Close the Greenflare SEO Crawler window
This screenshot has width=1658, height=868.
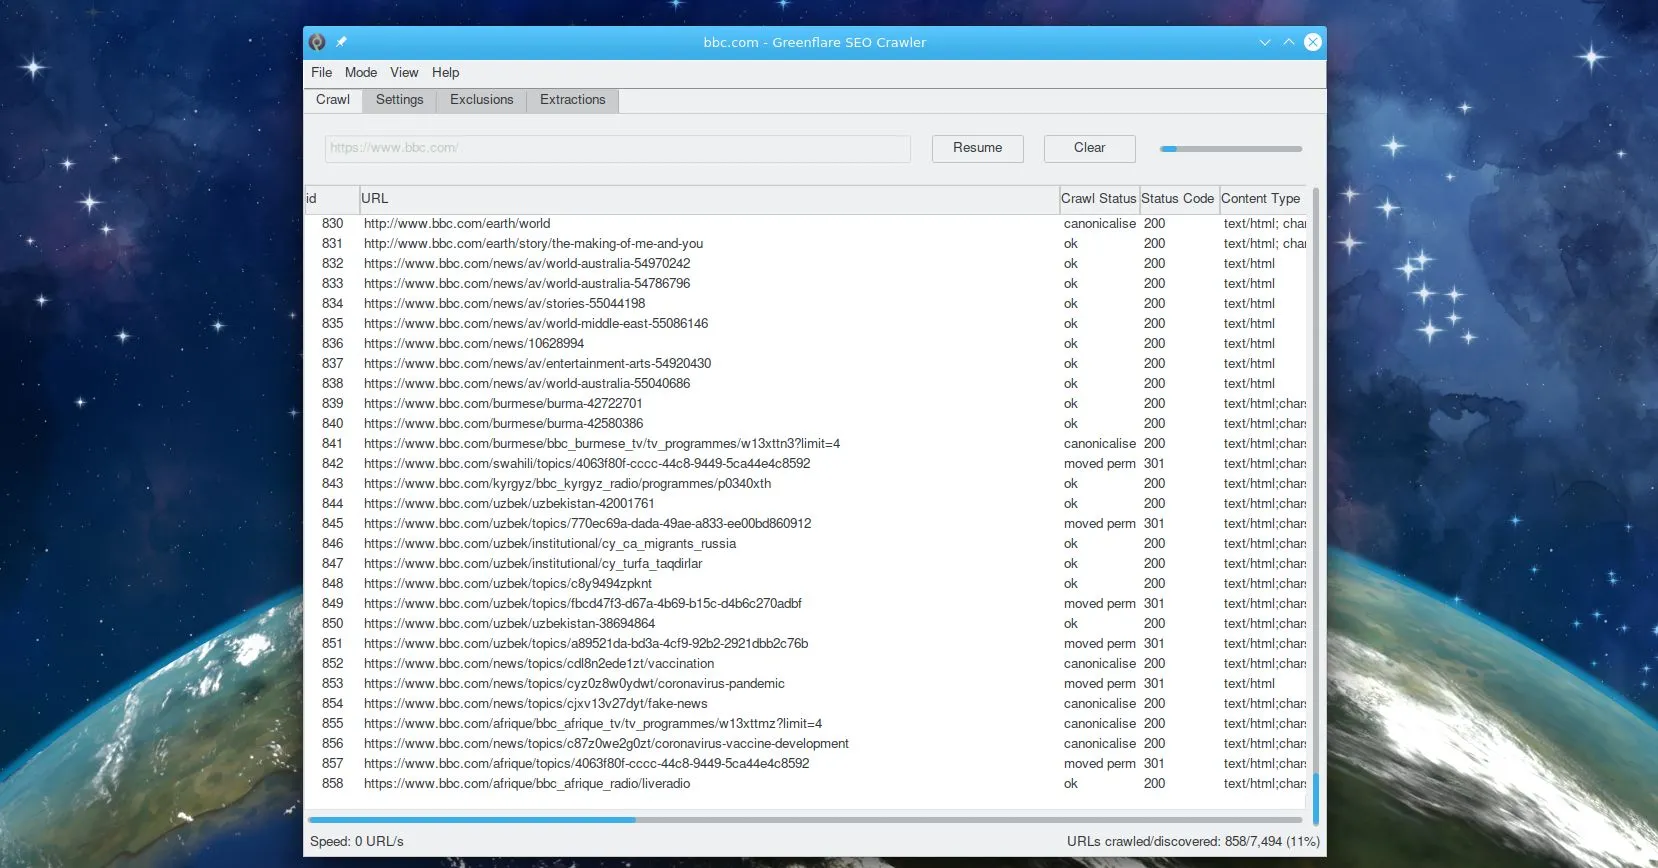(1313, 42)
